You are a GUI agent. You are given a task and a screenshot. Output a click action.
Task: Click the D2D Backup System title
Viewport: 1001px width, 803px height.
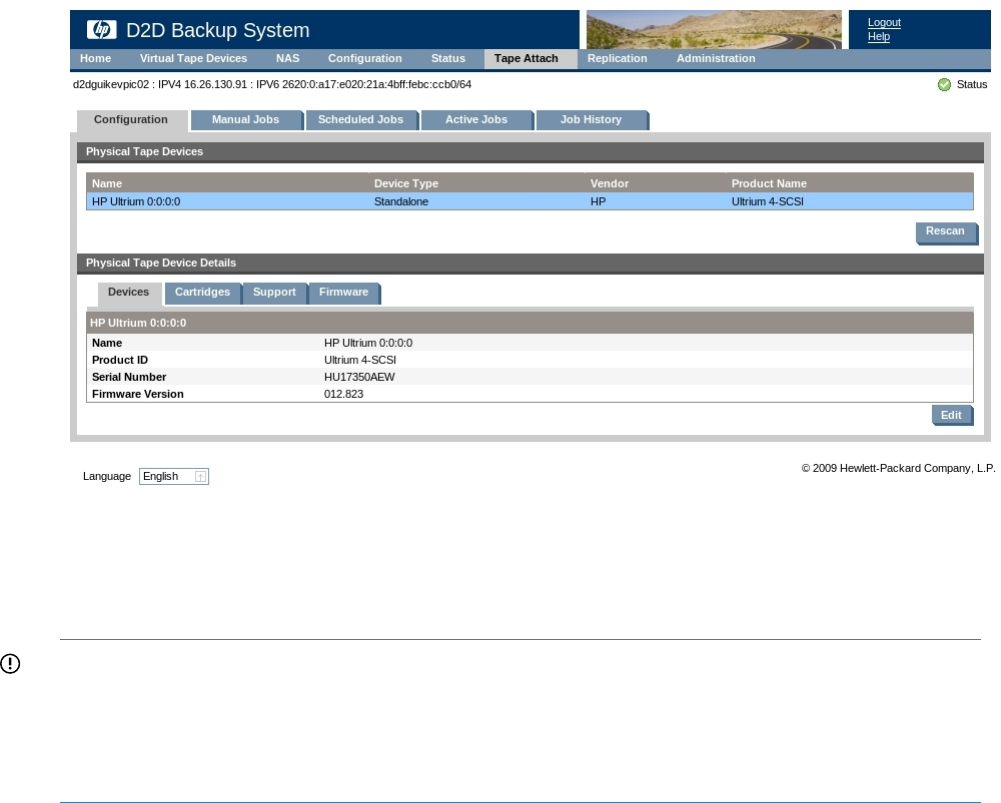tap(218, 30)
